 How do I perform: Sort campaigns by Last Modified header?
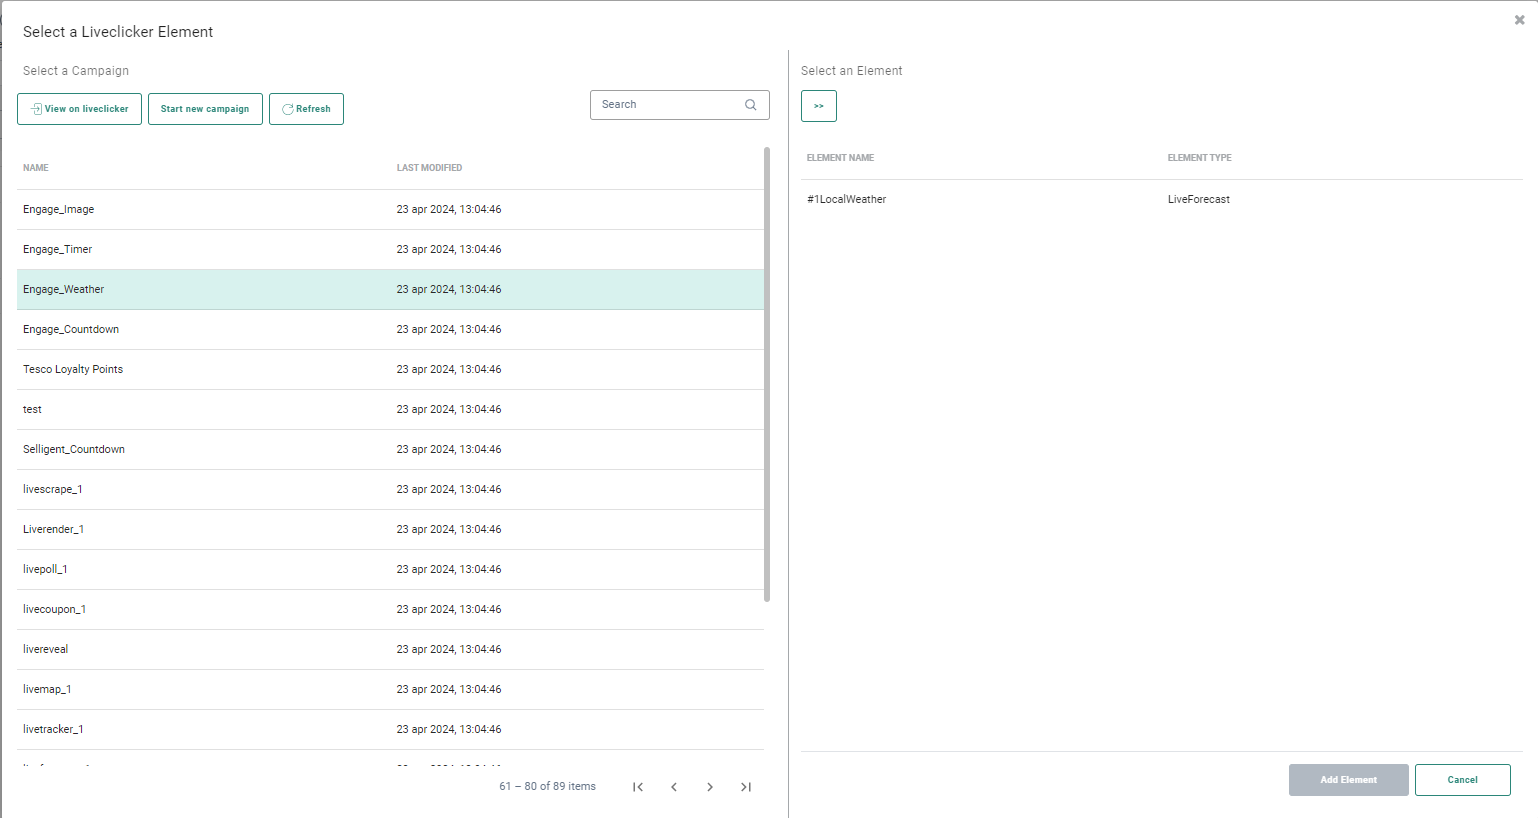coord(429,168)
